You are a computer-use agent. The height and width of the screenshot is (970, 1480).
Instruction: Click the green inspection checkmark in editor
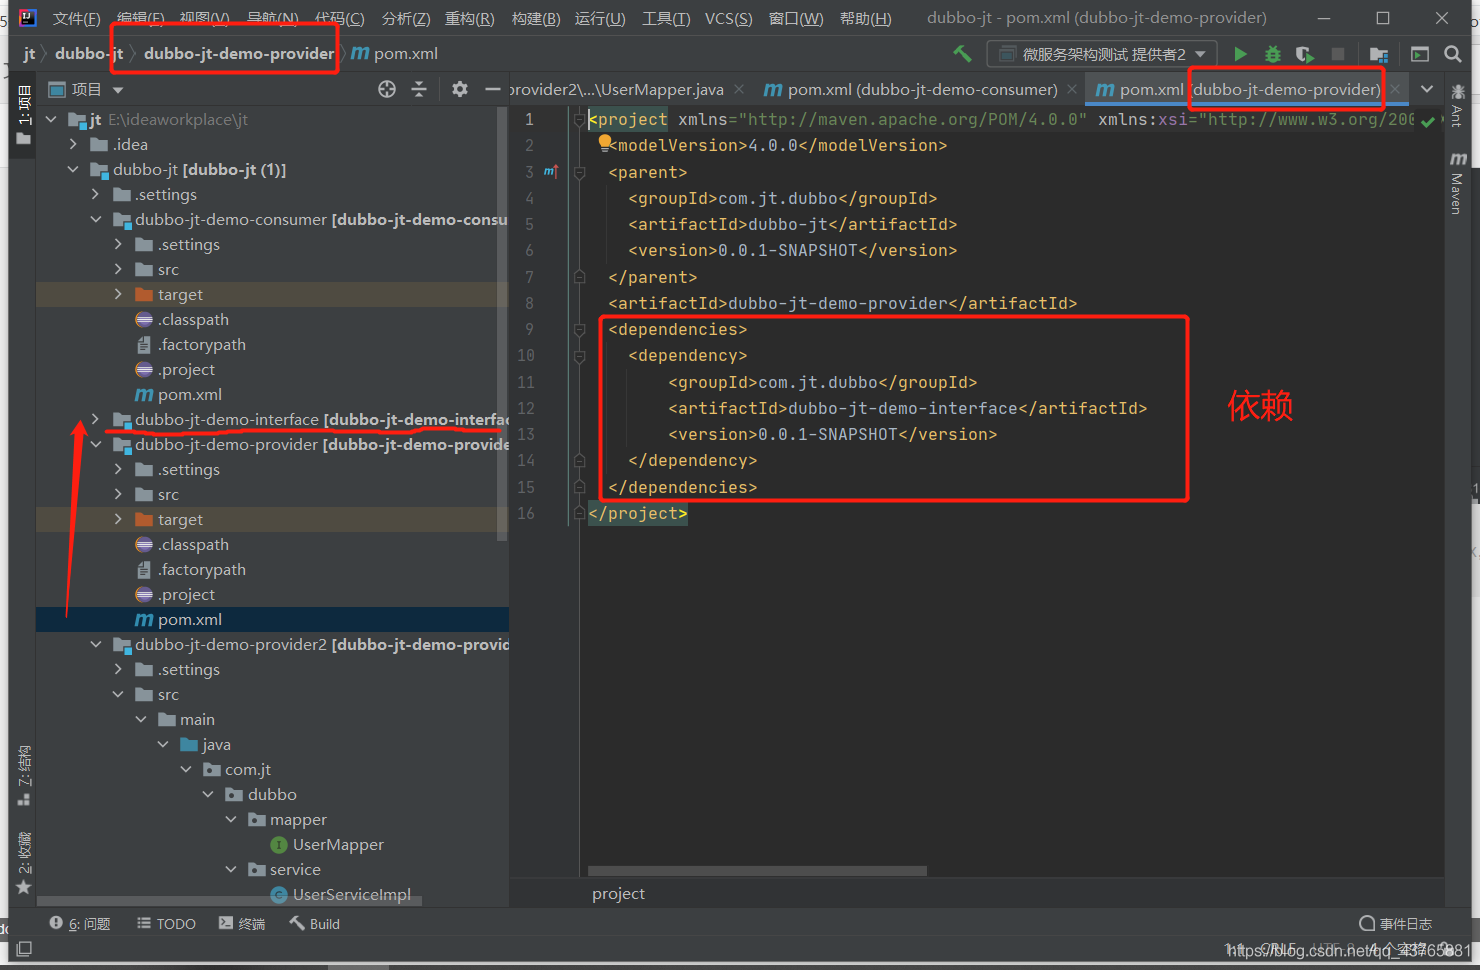click(x=1428, y=120)
